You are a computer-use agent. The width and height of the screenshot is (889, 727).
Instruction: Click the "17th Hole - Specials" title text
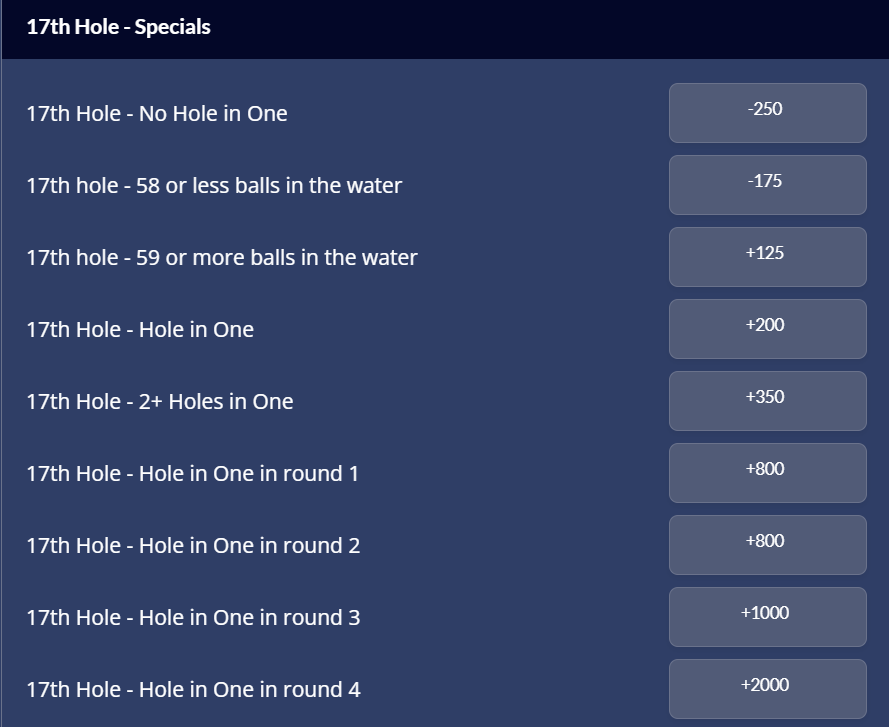[x=118, y=28]
